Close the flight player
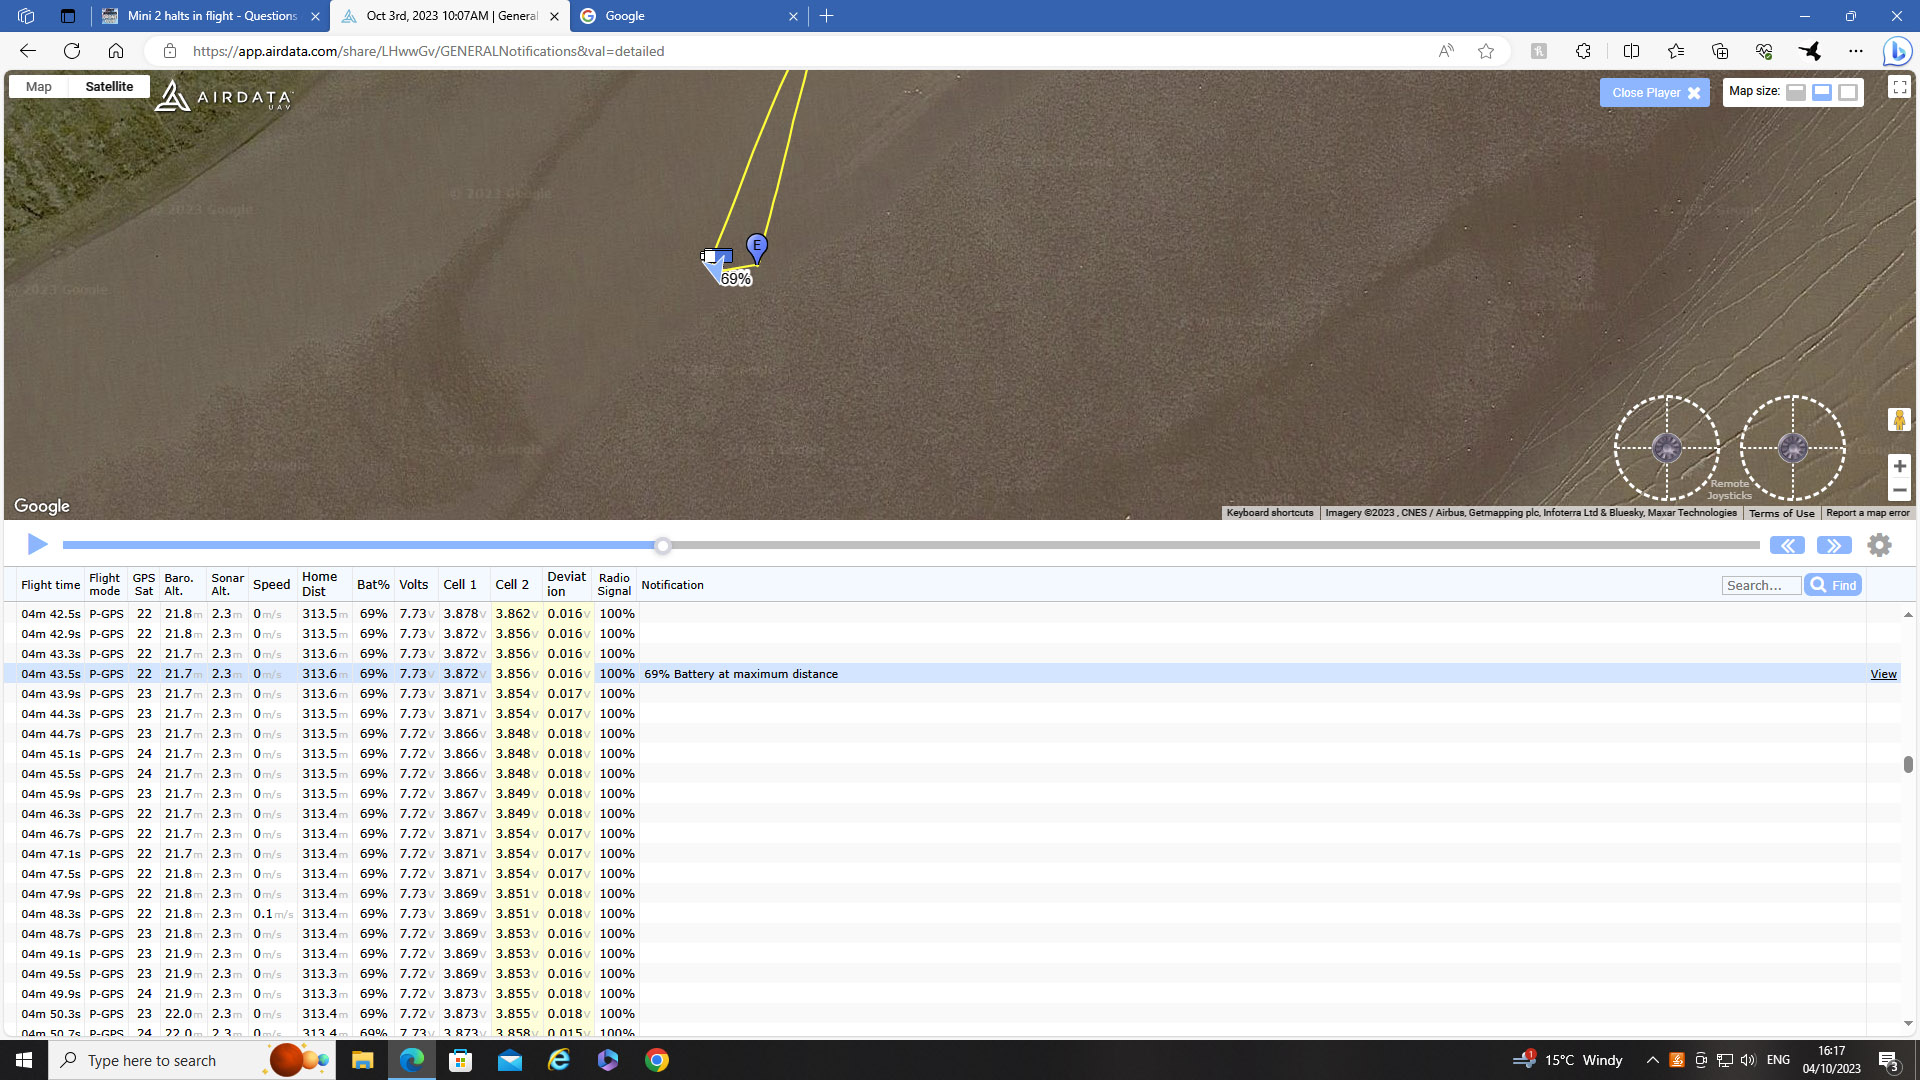This screenshot has width=1920, height=1080. click(x=1654, y=93)
